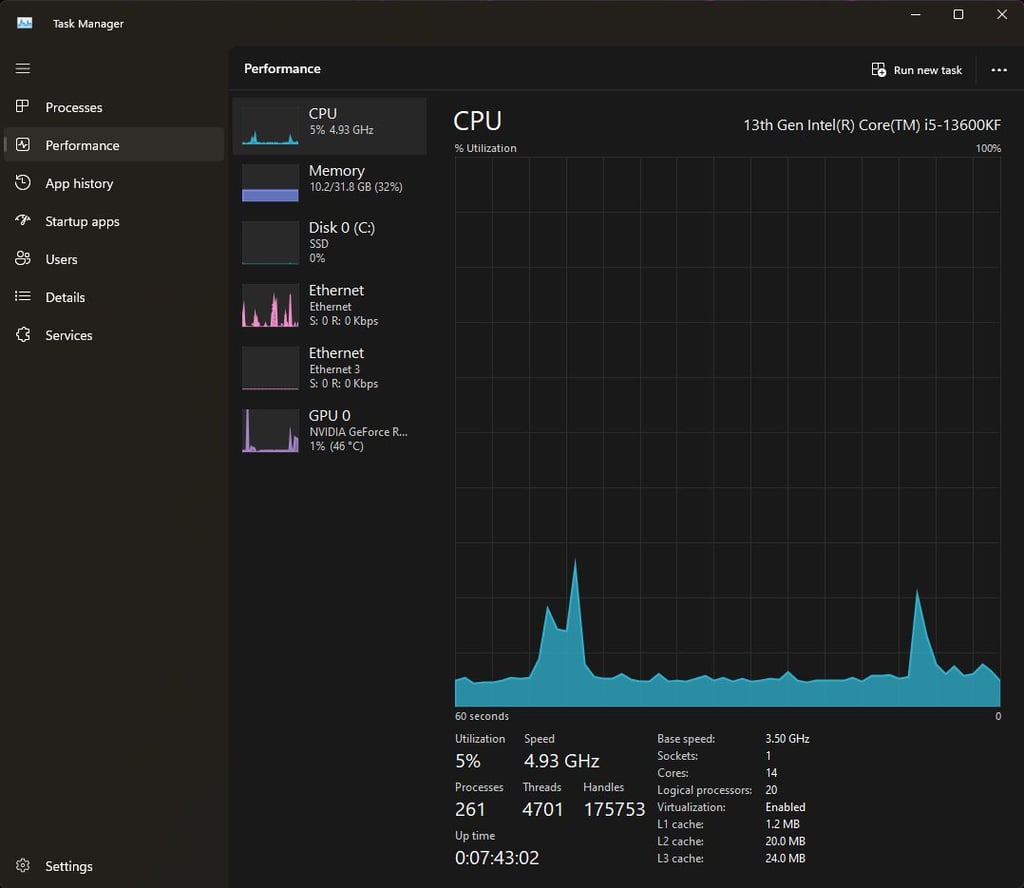Toggle the hamburger navigation menu
The height and width of the screenshot is (888, 1024).
coord(23,69)
